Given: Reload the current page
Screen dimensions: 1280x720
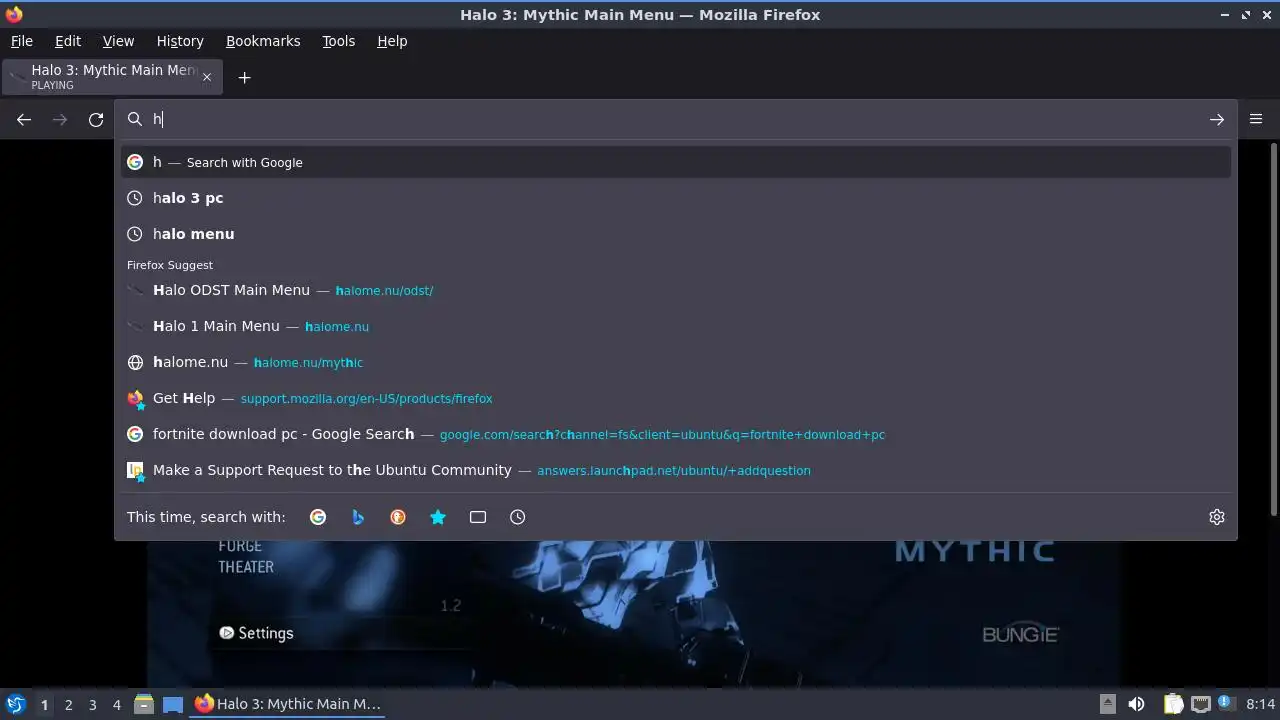Looking at the screenshot, I should tap(96, 120).
